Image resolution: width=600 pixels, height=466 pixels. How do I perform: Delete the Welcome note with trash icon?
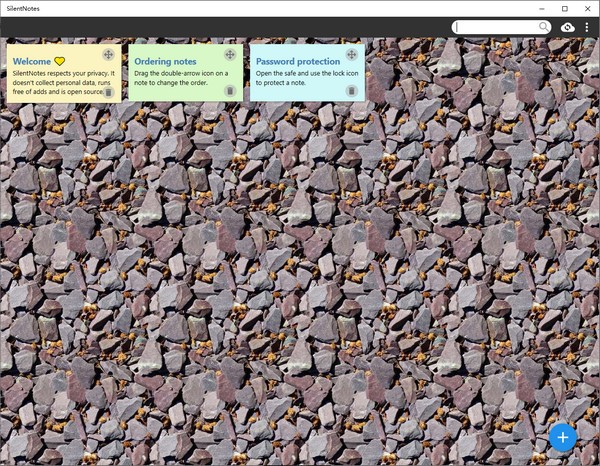pos(108,92)
